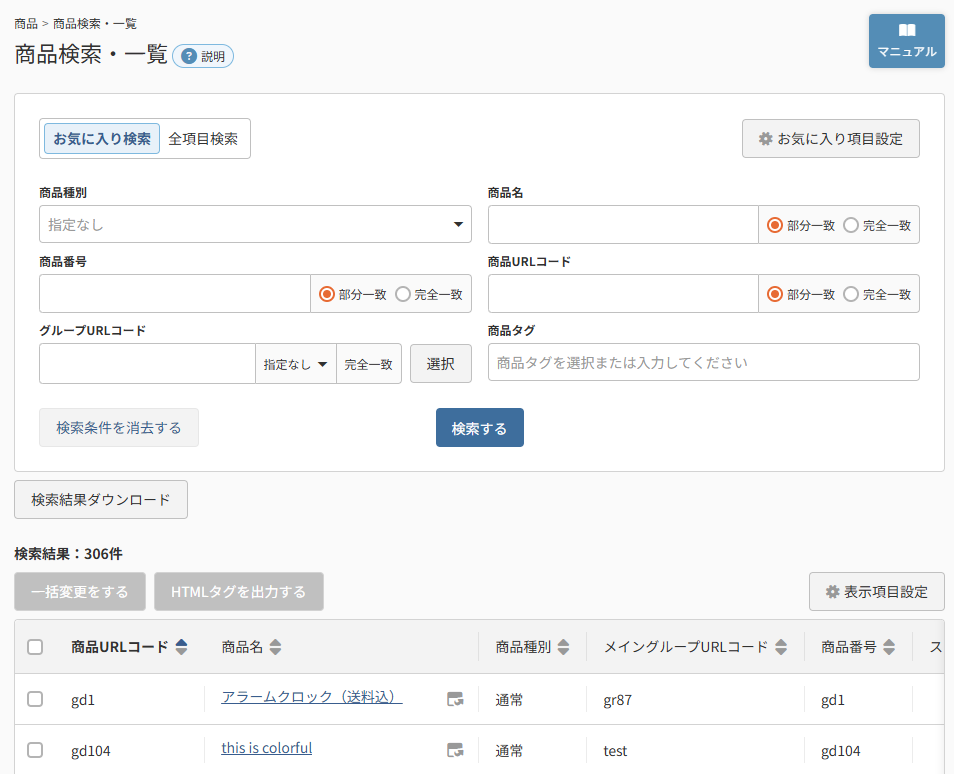This screenshot has height=774, width=954.
Task: Sort by メイングループURLコード column arrows
Action: click(x=781, y=647)
